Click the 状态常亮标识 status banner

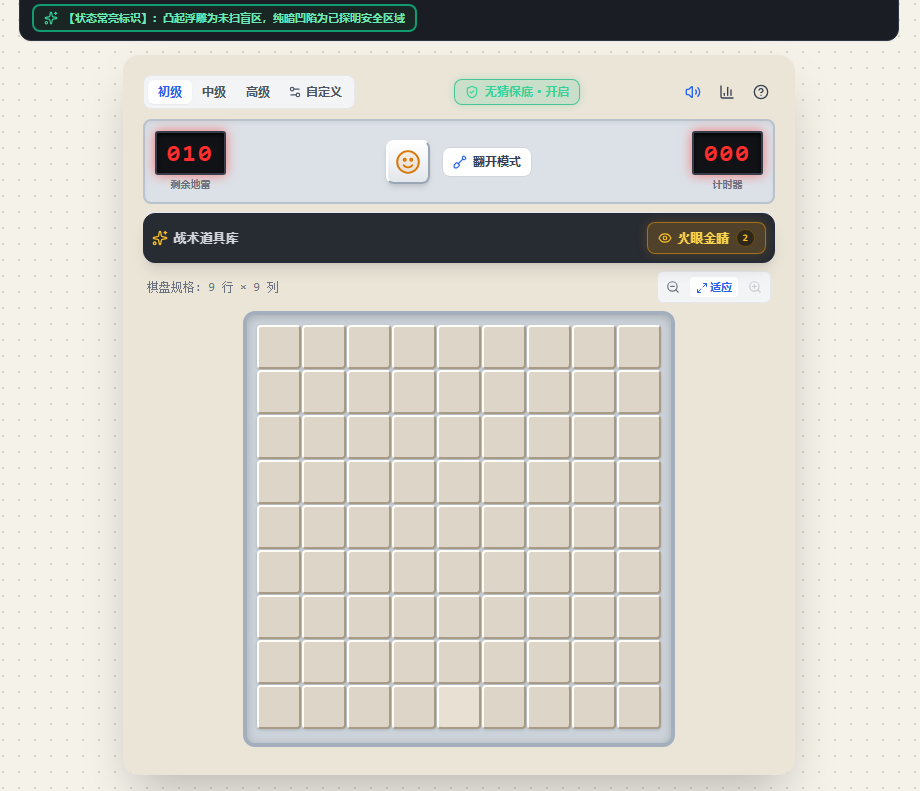click(224, 18)
